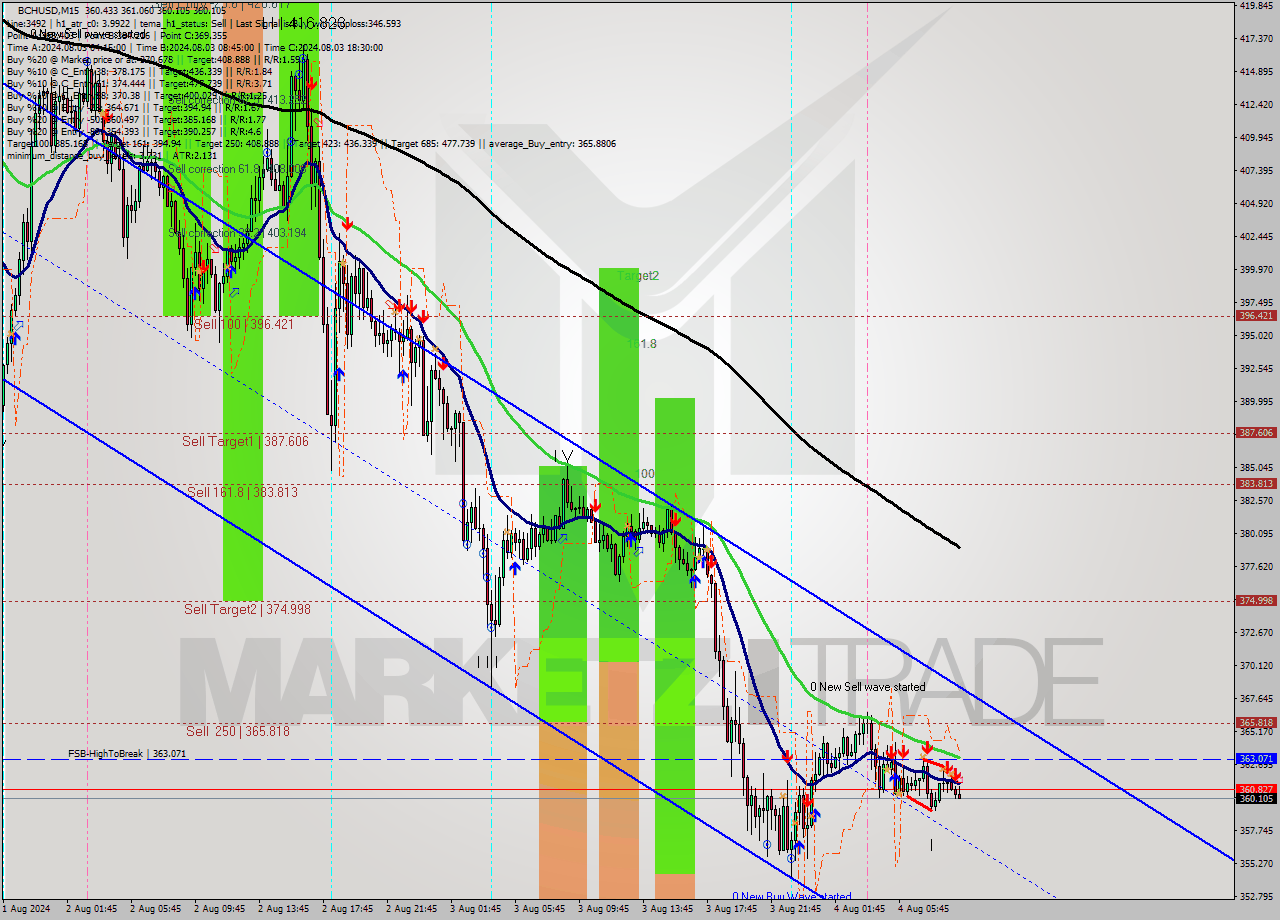Click the 'Sell Target2 | 374.998' label
Viewport: 1280px width, 920px height.
pos(246,609)
